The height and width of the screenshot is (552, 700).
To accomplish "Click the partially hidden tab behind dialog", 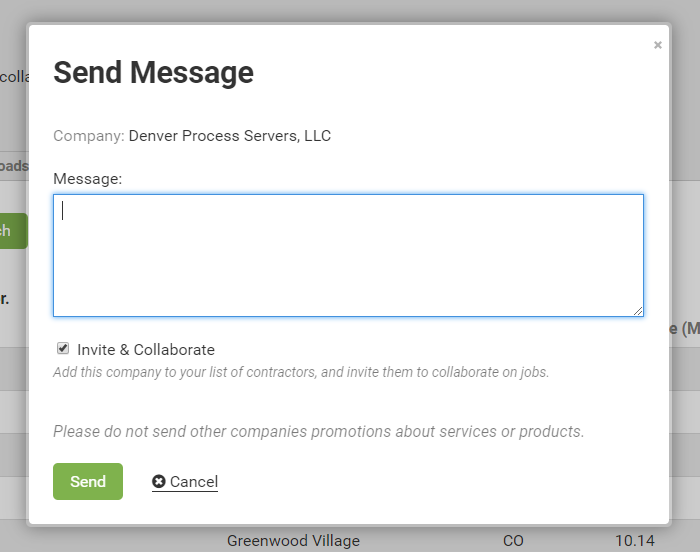I will (13, 166).
